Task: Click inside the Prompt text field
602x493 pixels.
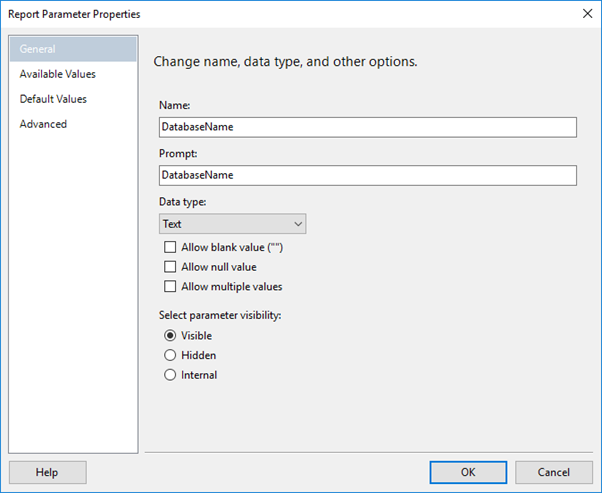Action: pos(368,175)
